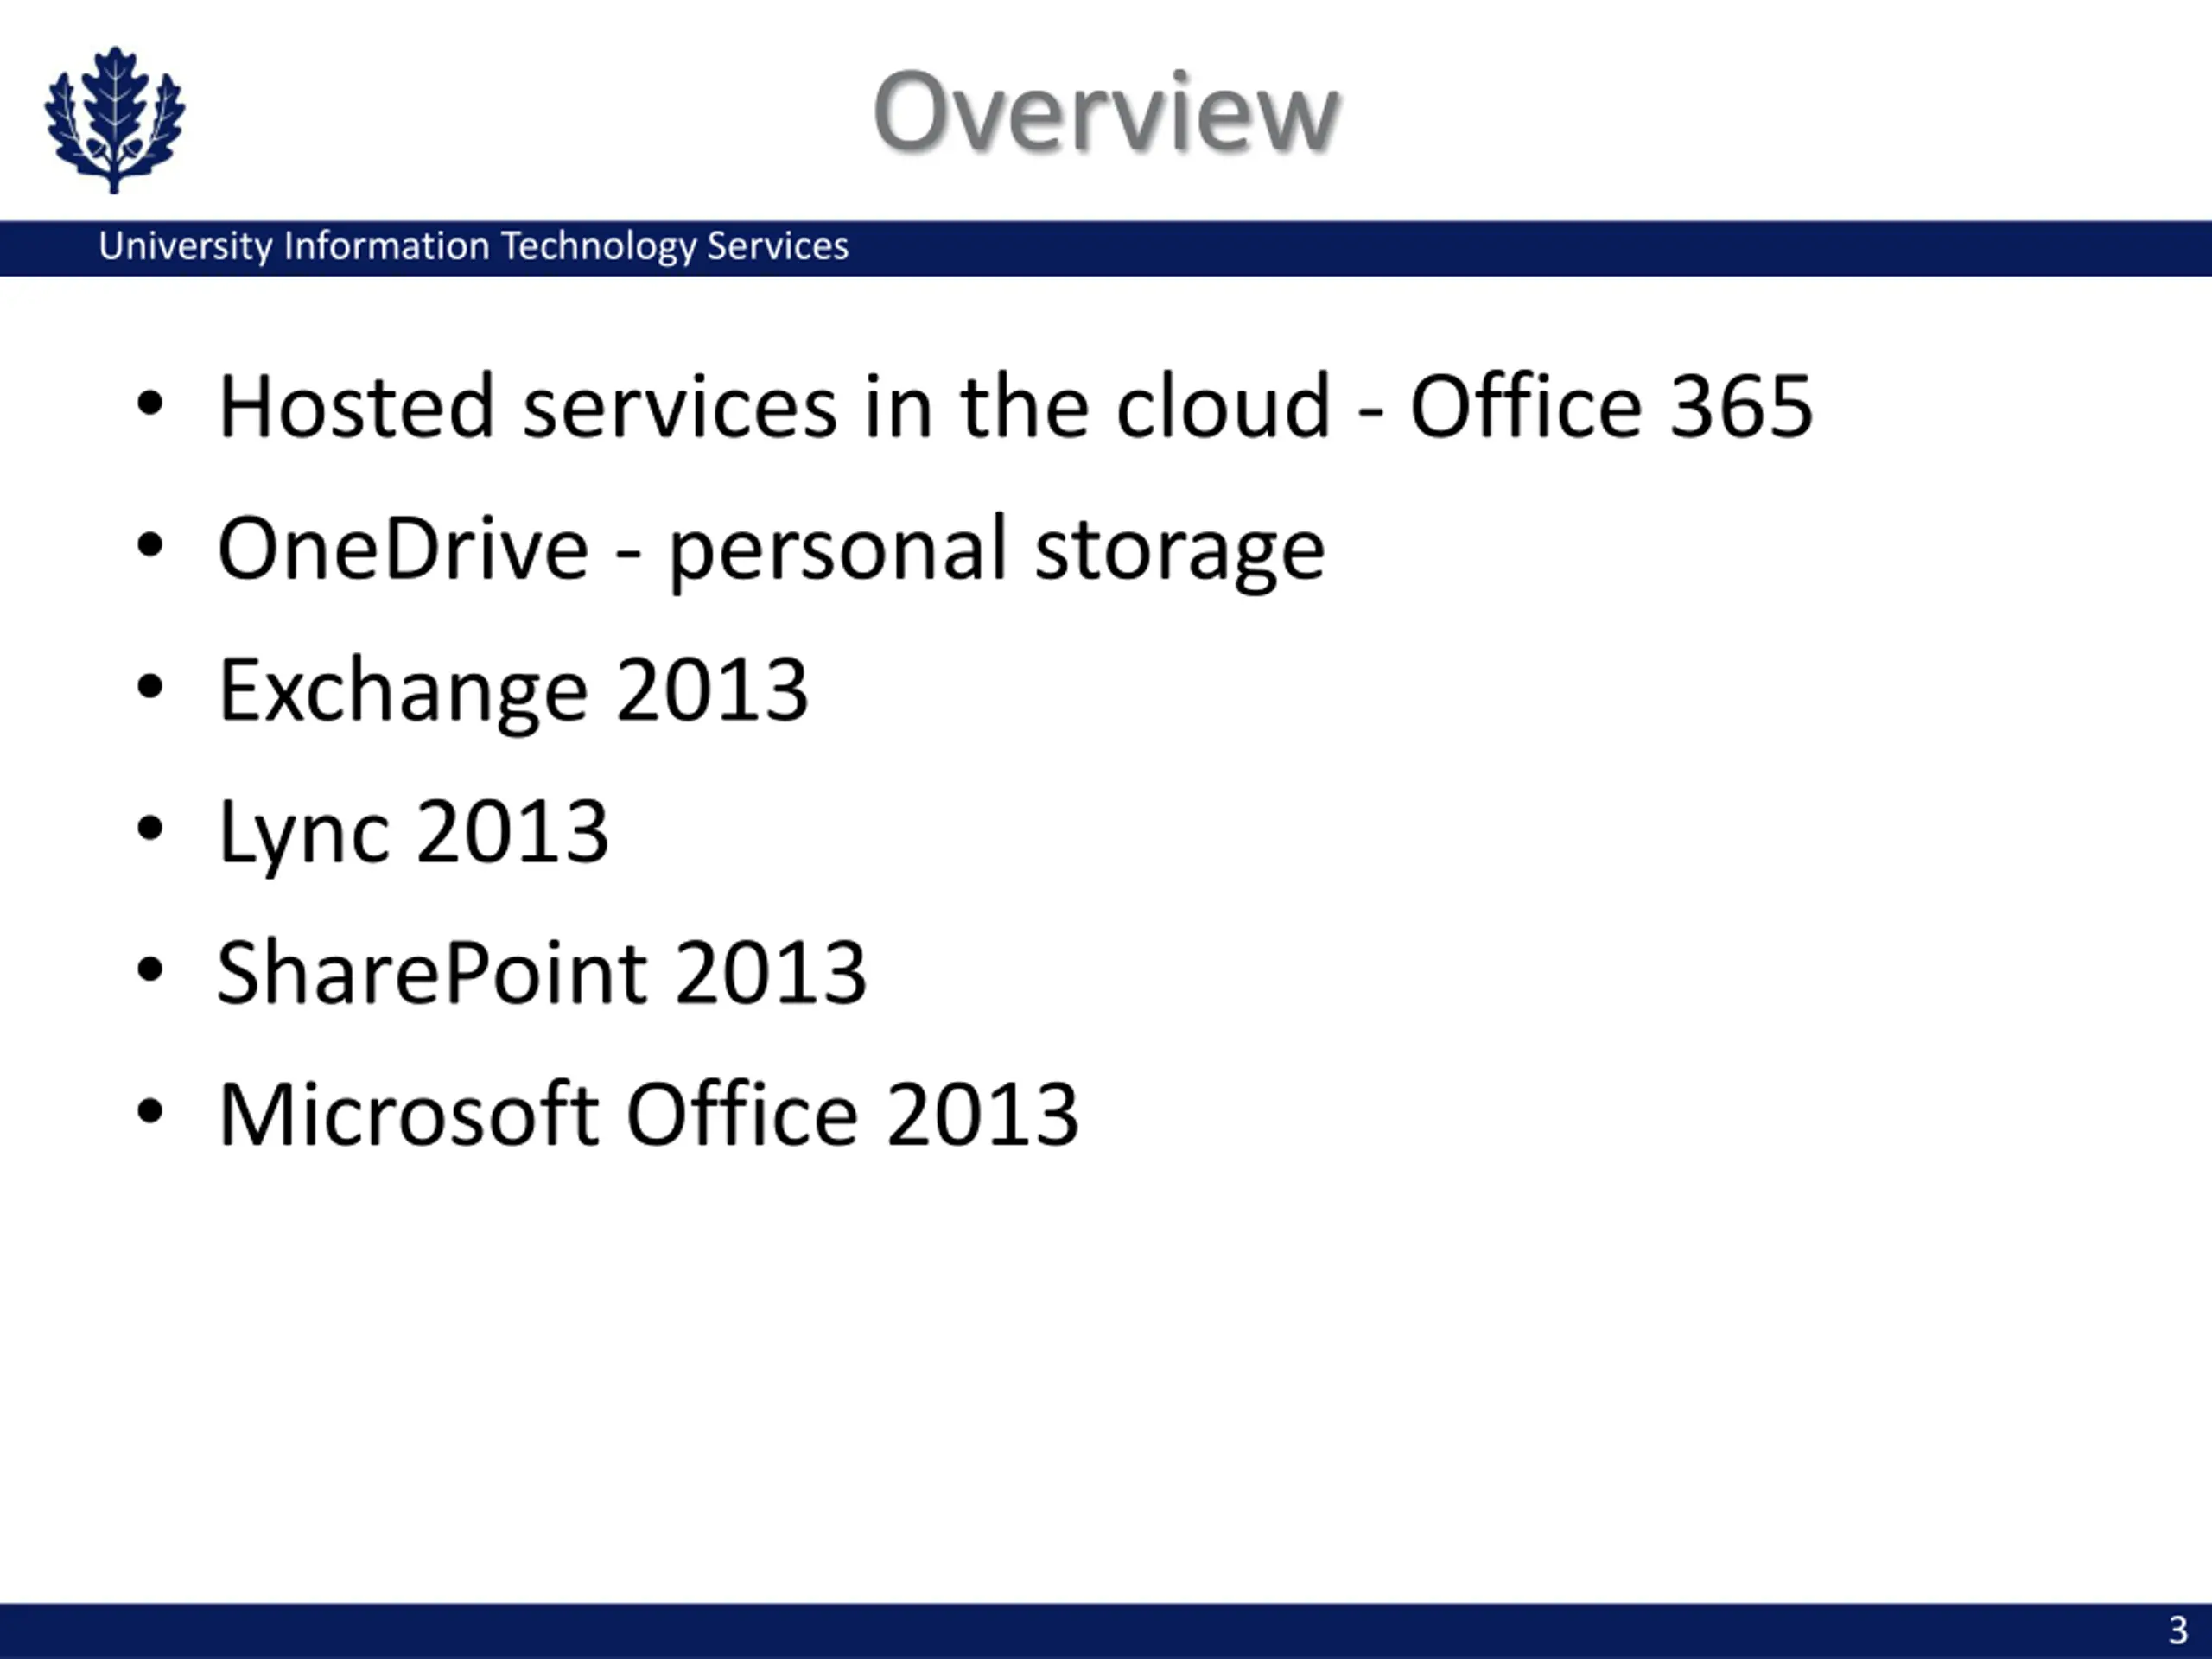
Task: Click the Exchange 2013 bullet text
Action: pos(513,691)
